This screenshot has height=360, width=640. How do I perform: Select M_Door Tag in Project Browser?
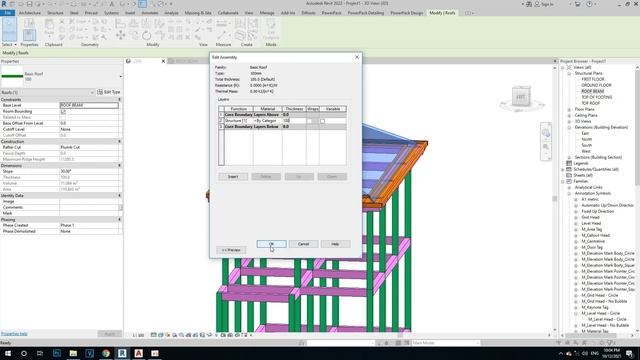coord(592,247)
